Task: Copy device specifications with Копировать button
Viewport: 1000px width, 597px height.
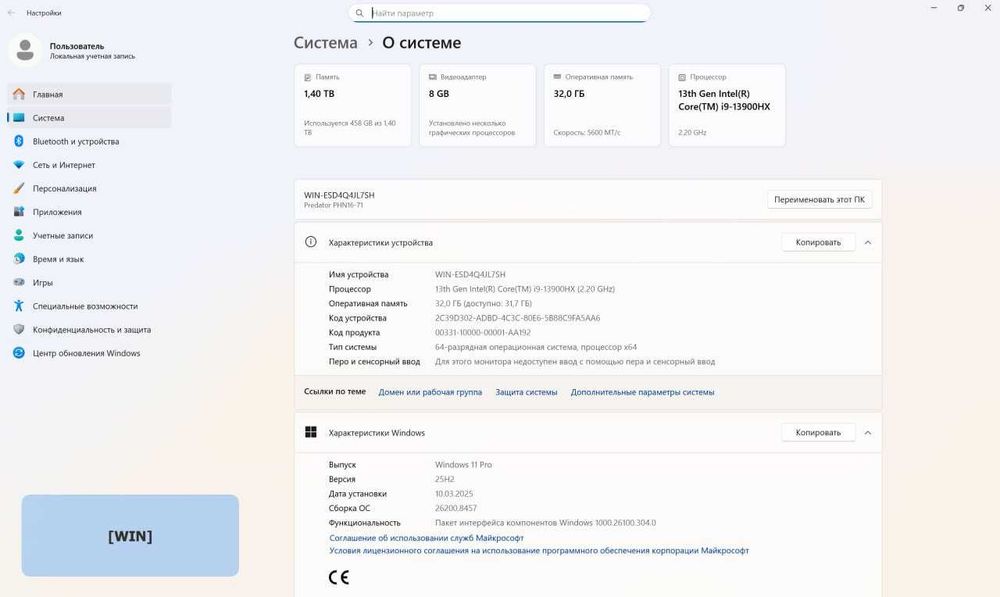Action: pyautogui.click(x=818, y=242)
